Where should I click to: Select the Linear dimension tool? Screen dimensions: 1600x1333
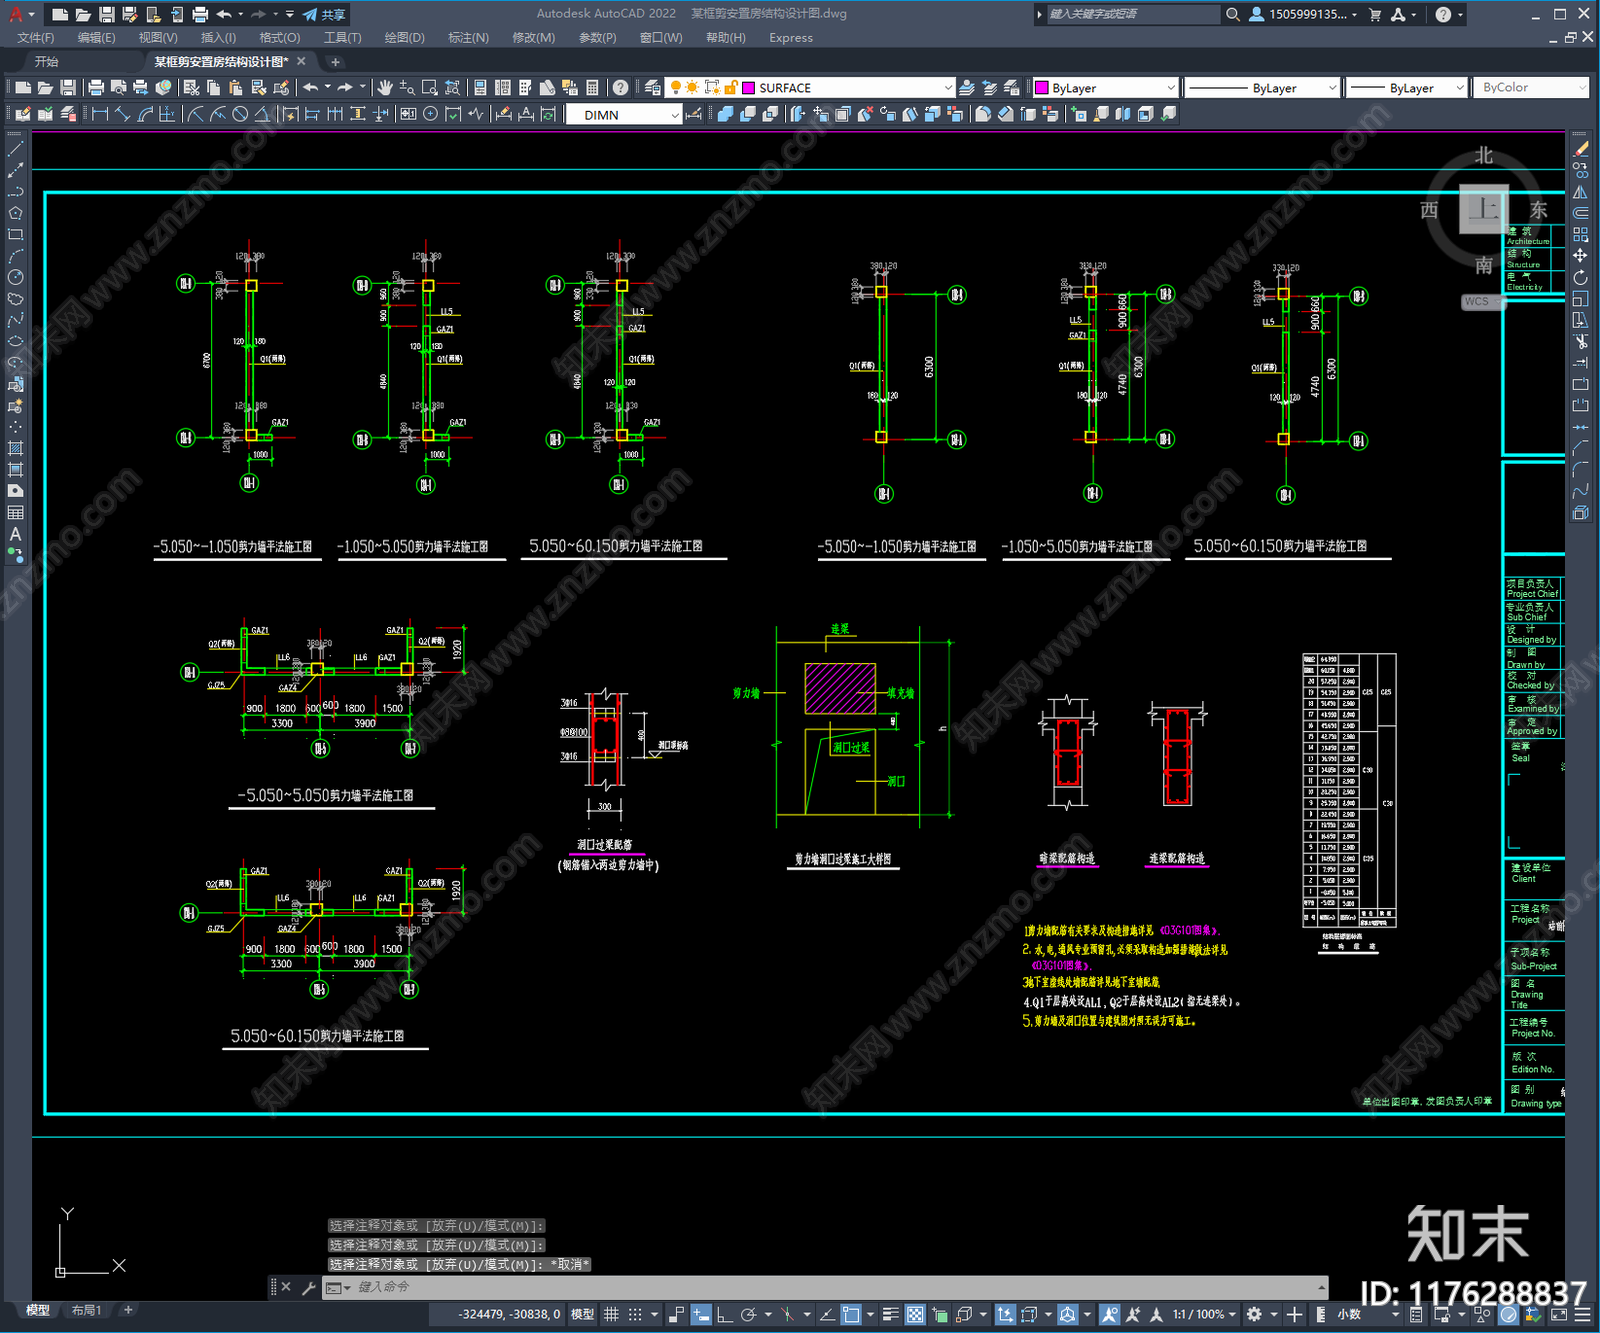100,114
